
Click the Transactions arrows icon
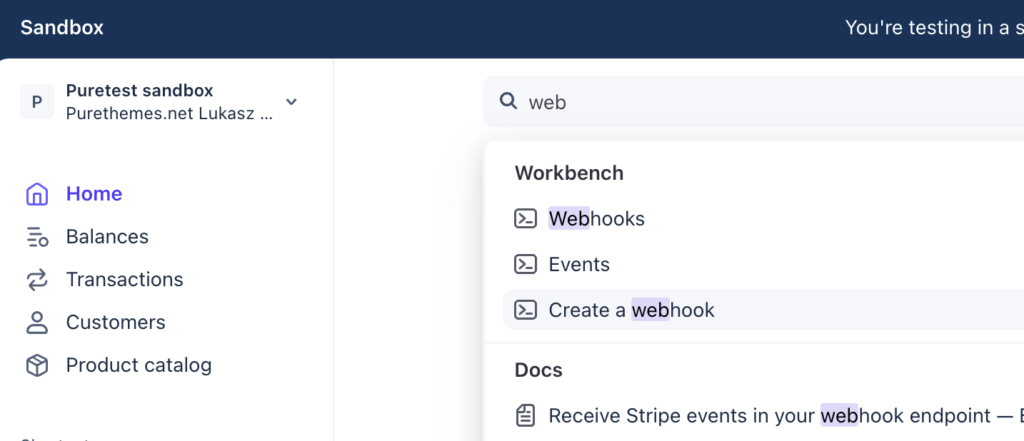[37, 280]
